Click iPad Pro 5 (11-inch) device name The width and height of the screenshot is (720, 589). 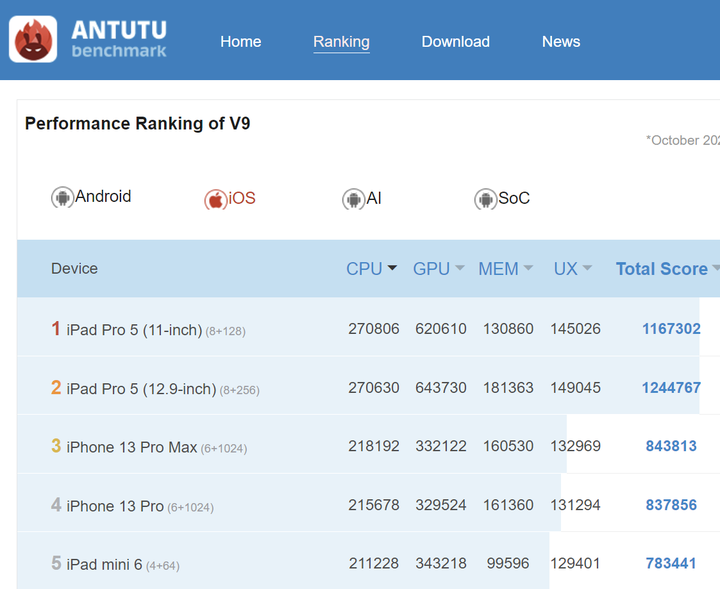[x=134, y=330]
